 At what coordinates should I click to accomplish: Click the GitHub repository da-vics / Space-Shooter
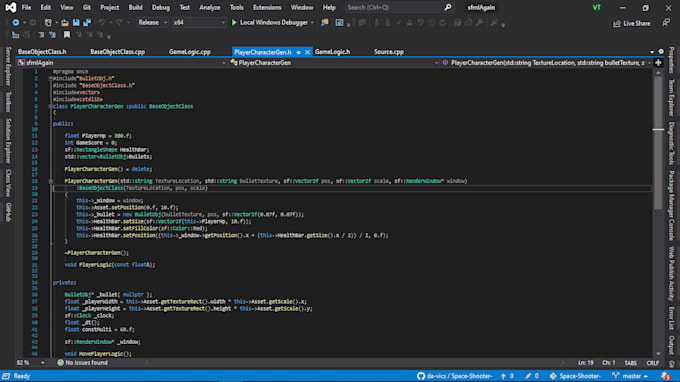pos(454,376)
